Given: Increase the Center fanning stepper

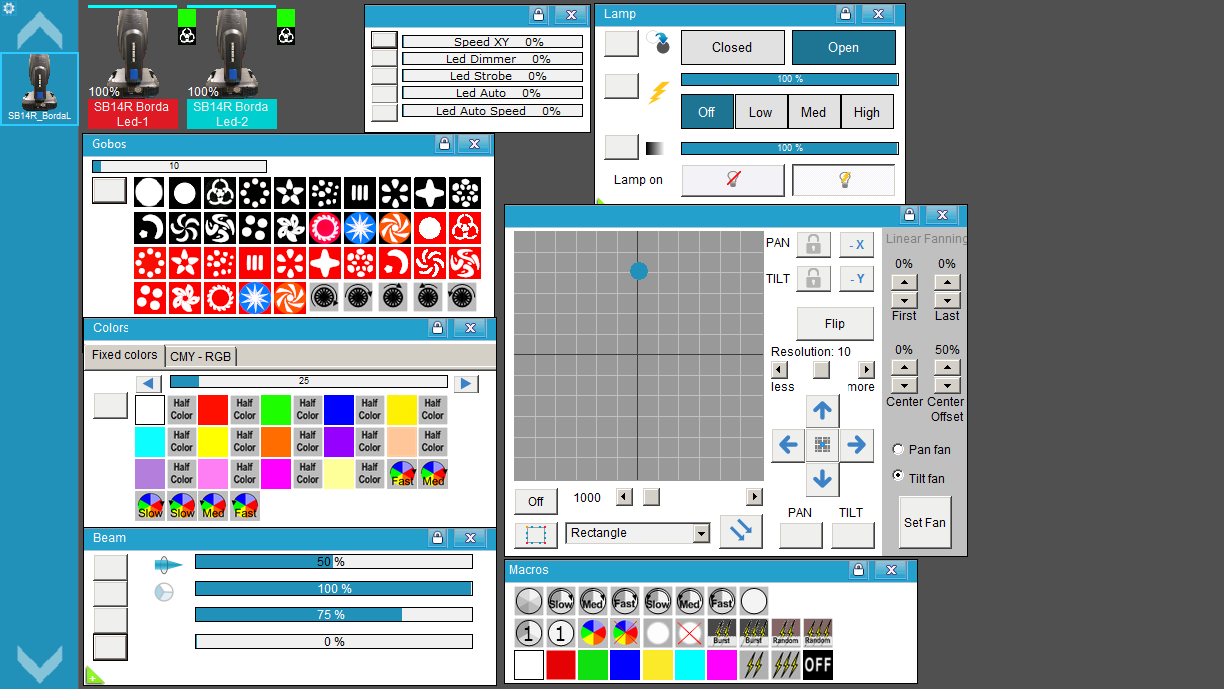Looking at the screenshot, I should tap(904, 368).
